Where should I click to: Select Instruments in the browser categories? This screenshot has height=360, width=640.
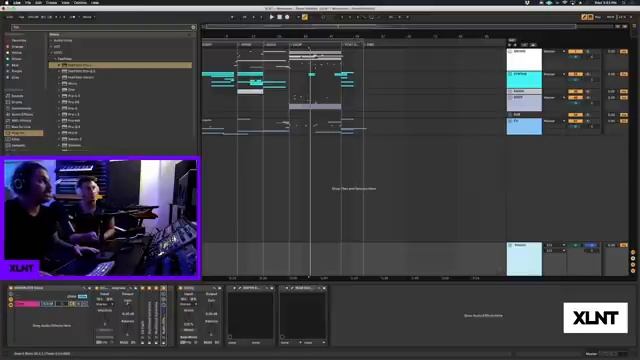(x=21, y=109)
